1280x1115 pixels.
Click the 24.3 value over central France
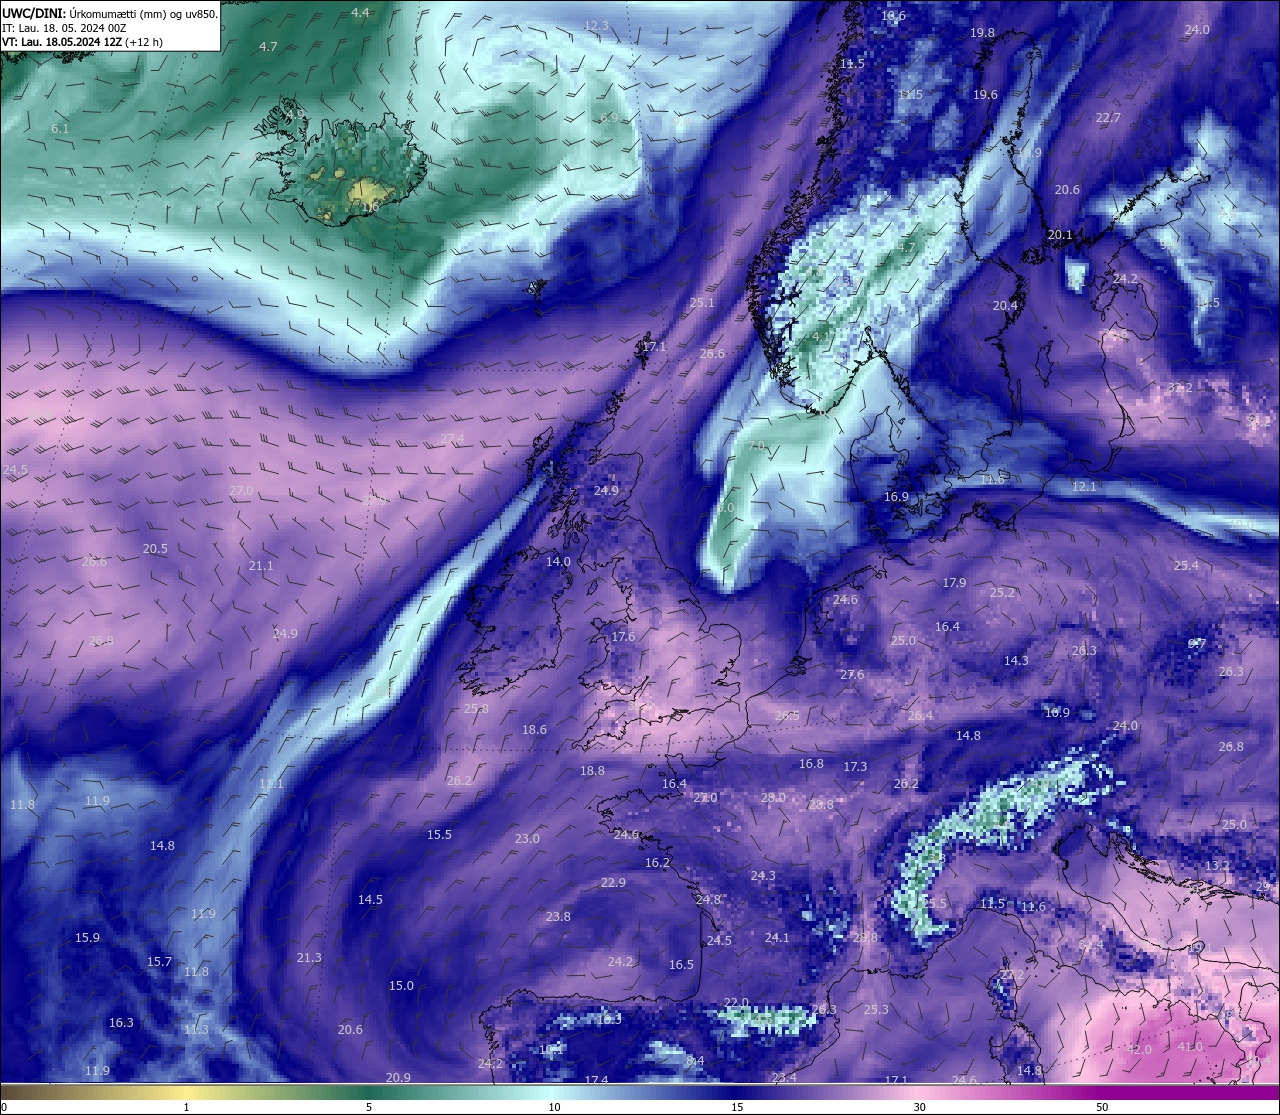pyautogui.click(x=763, y=876)
